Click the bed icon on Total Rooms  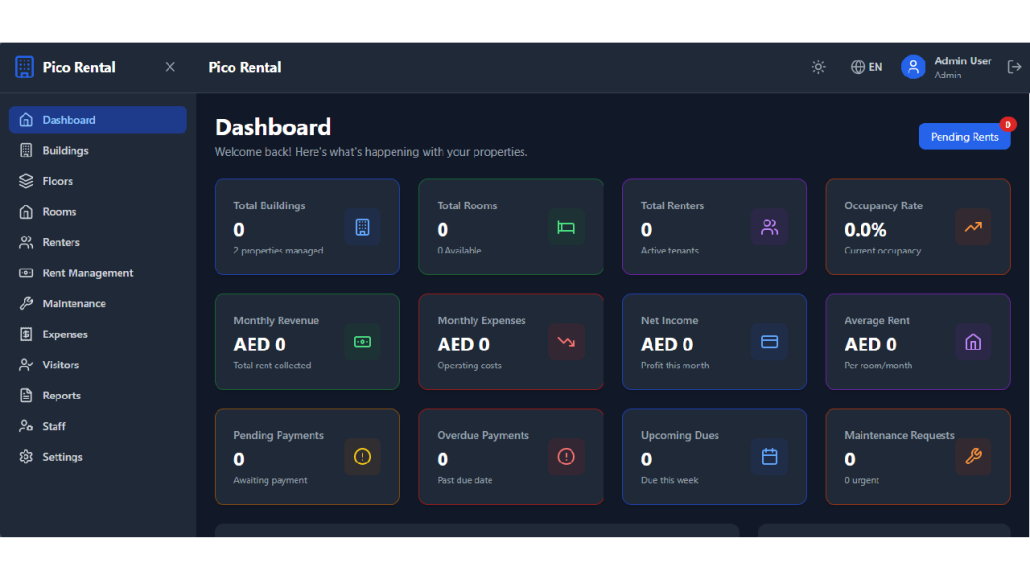click(x=566, y=227)
